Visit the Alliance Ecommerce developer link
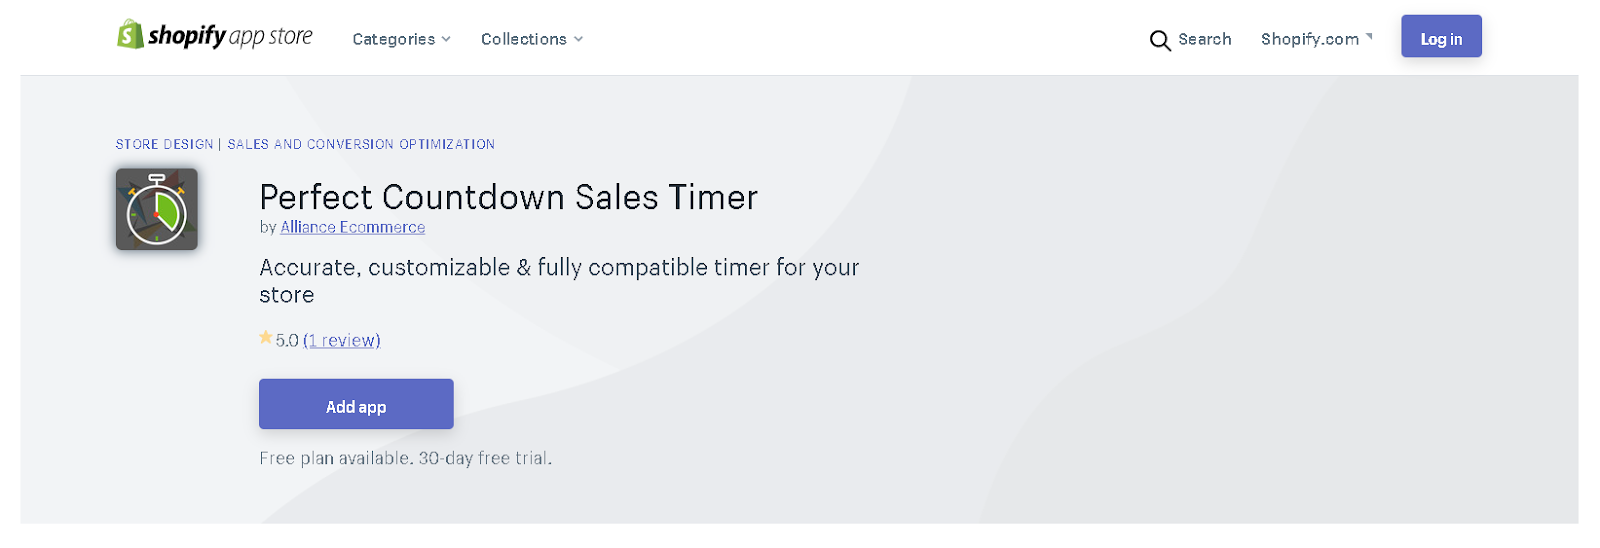This screenshot has height=548, width=1600. (x=352, y=227)
